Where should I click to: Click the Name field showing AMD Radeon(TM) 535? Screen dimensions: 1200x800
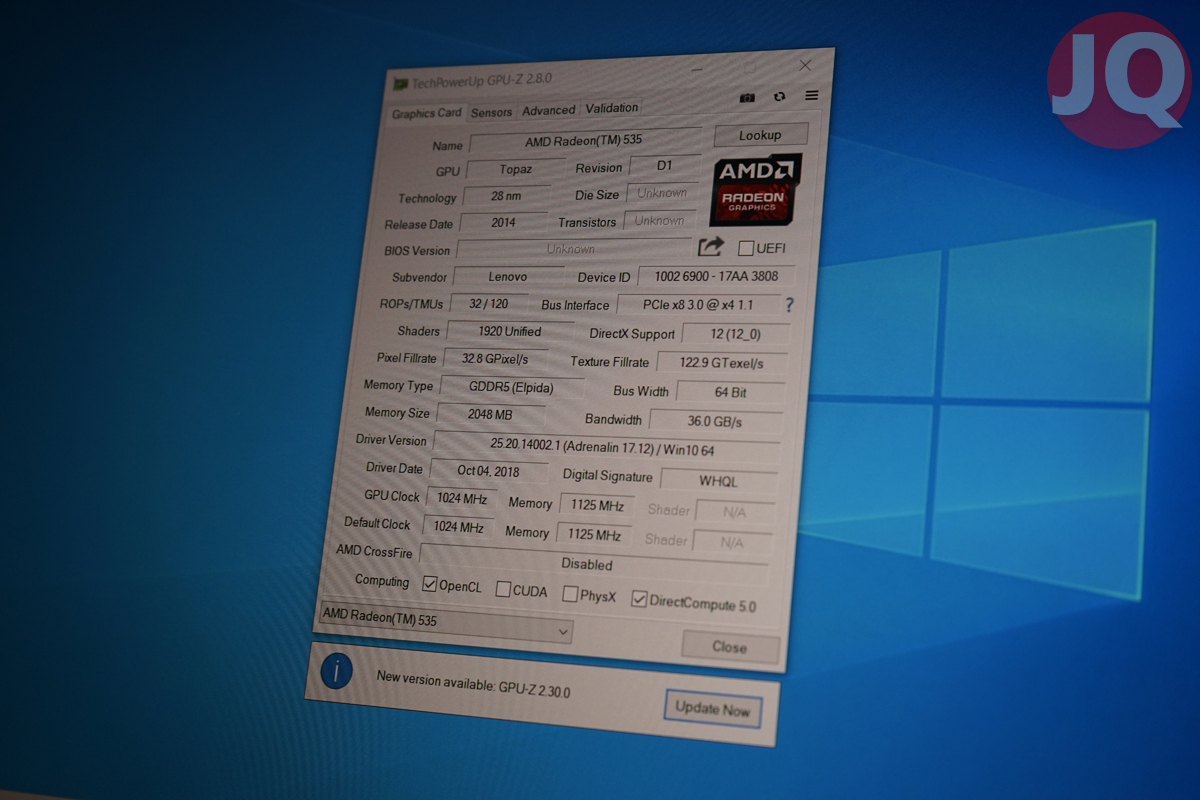tap(585, 141)
